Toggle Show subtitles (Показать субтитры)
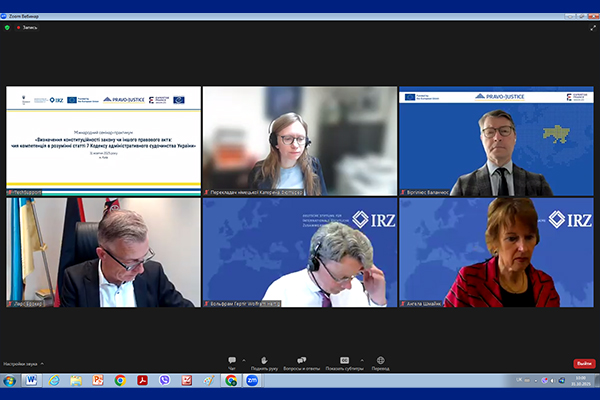 344,360
